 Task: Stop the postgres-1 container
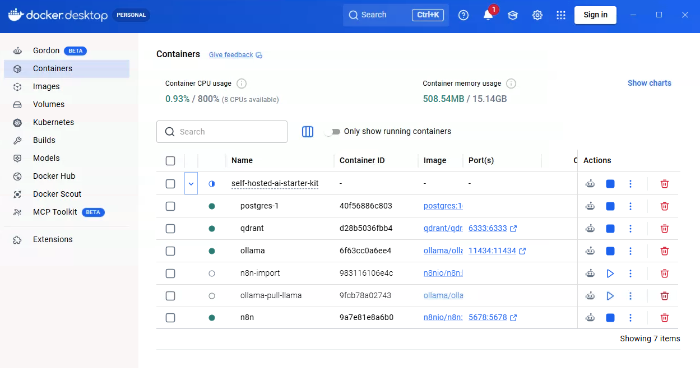(610, 206)
